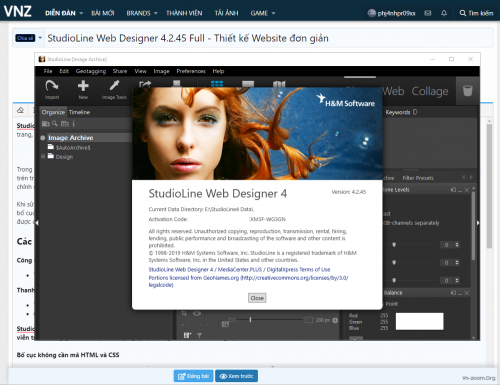Click the Đăng bài button

tap(193, 376)
